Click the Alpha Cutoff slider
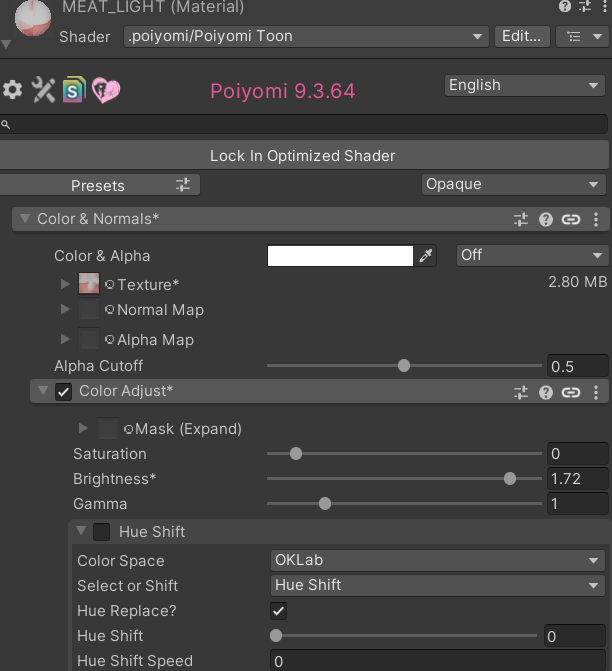 pyautogui.click(x=404, y=366)
